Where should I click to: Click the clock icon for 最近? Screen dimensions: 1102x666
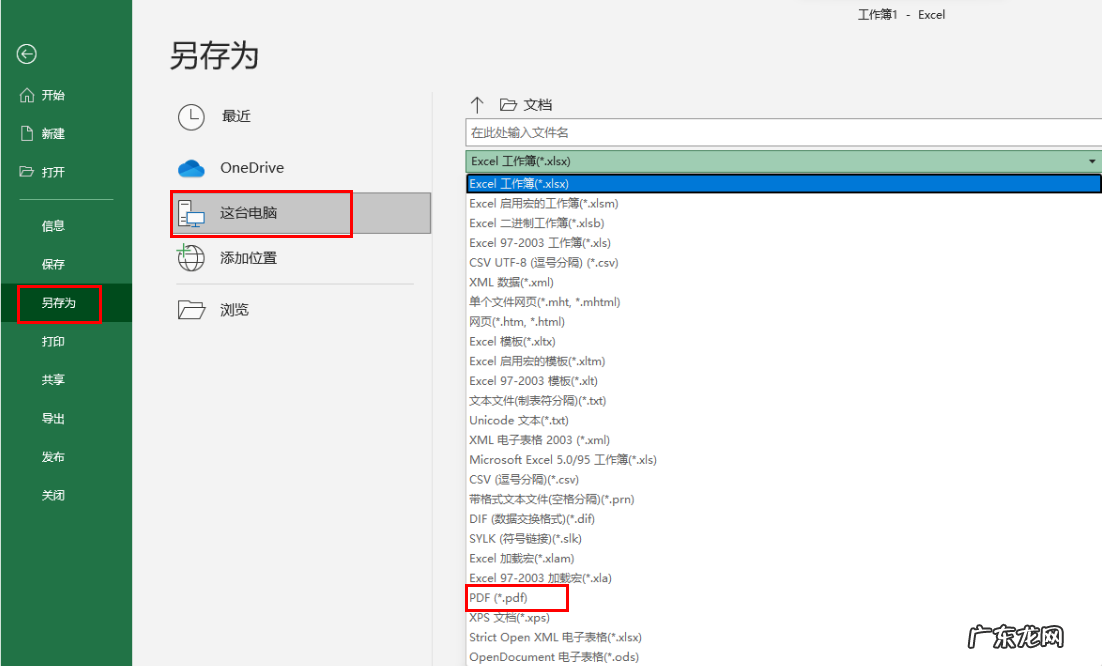191,117
